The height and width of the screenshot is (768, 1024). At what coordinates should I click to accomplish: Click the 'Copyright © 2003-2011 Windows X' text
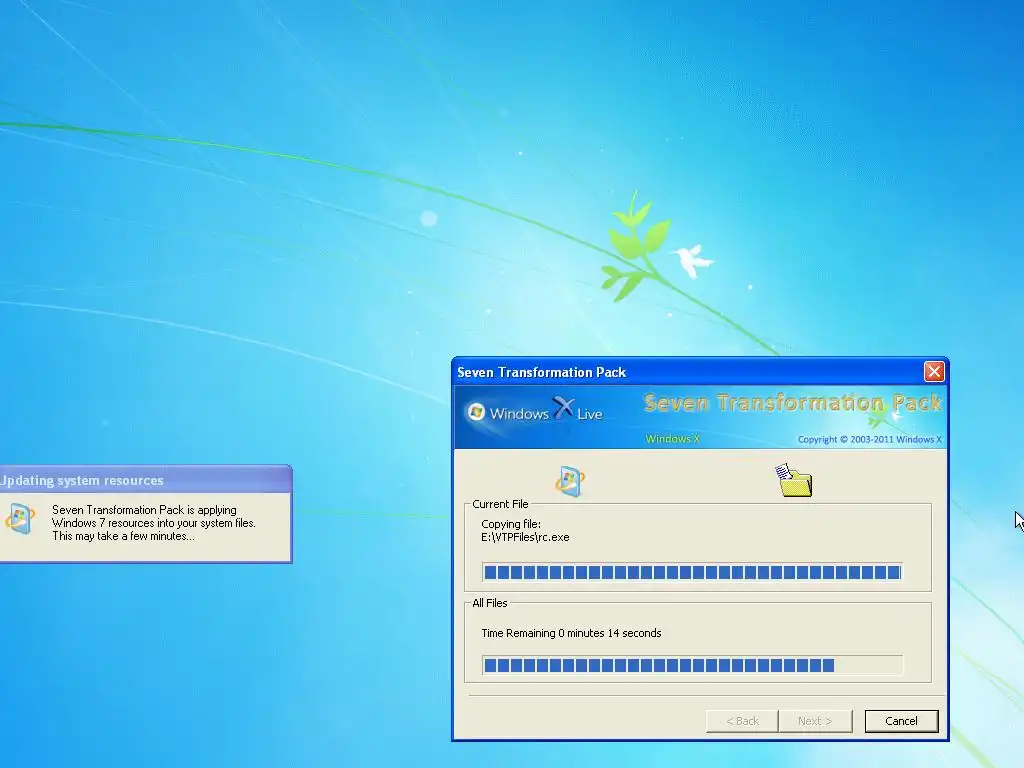(x=870, y=440)
